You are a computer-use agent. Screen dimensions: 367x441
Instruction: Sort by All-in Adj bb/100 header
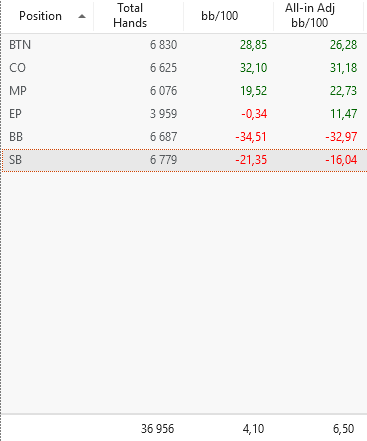click(318, 16)
